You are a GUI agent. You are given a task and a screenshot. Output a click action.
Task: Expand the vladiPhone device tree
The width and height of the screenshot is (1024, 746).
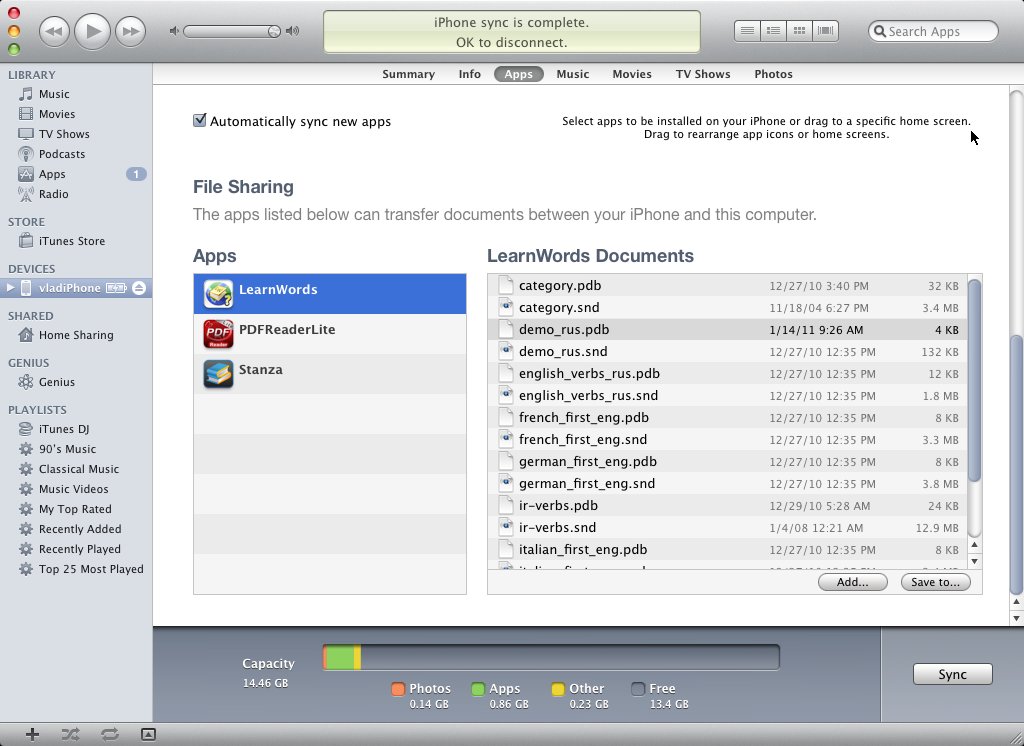[11, 288]
